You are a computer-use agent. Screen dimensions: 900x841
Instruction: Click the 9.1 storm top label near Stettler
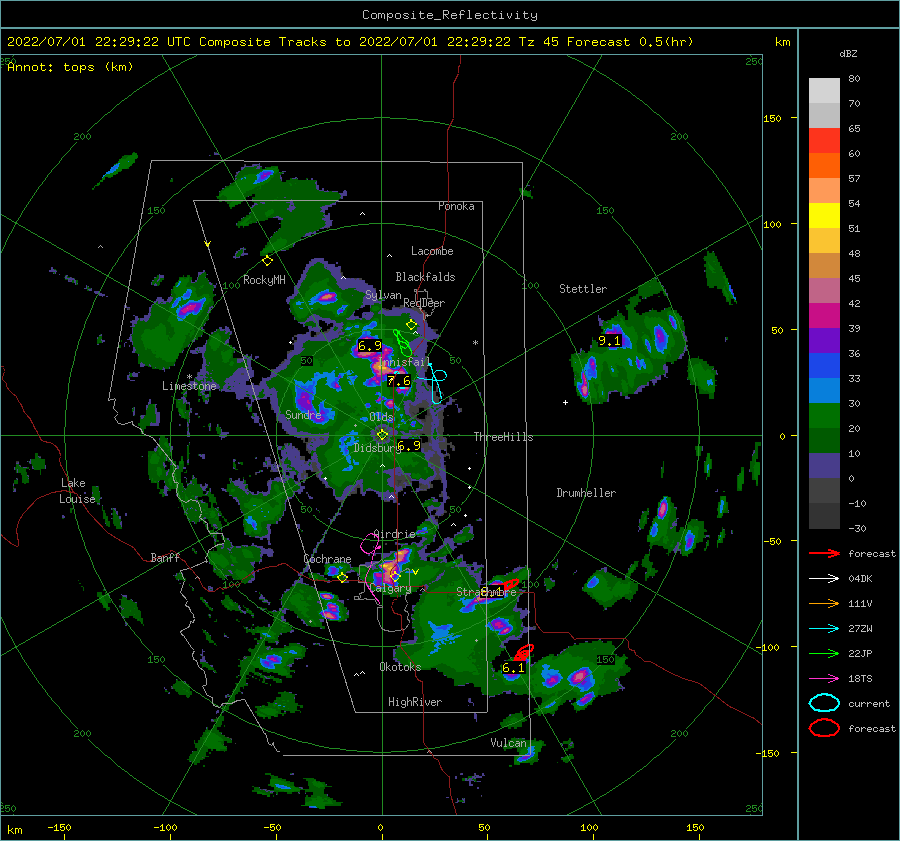tap(610, 340)
